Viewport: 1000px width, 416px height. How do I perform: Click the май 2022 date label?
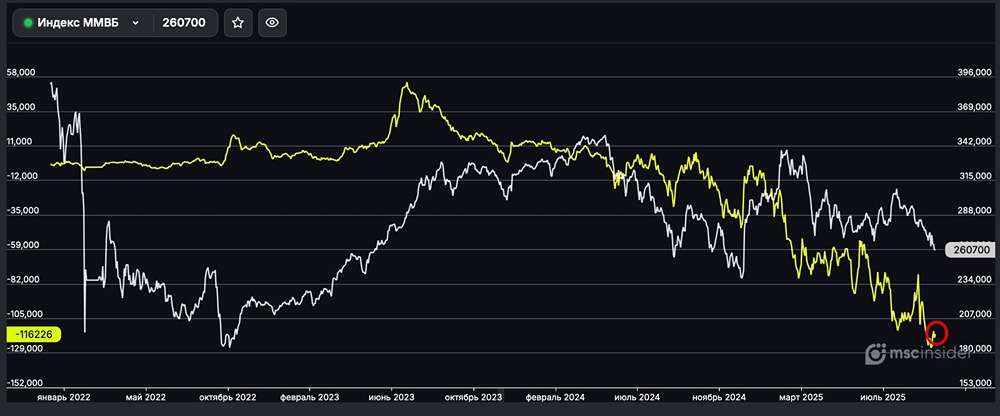tap(146, 397)
